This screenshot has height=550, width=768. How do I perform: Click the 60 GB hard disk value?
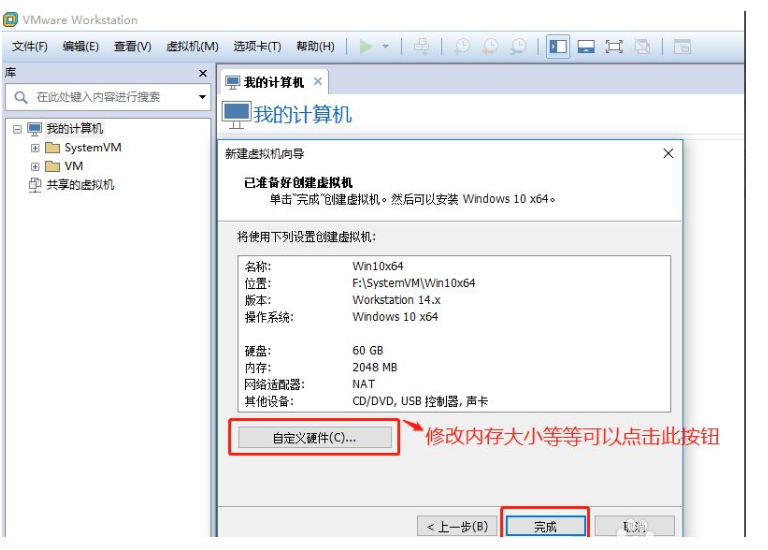[x=368, y=351]
